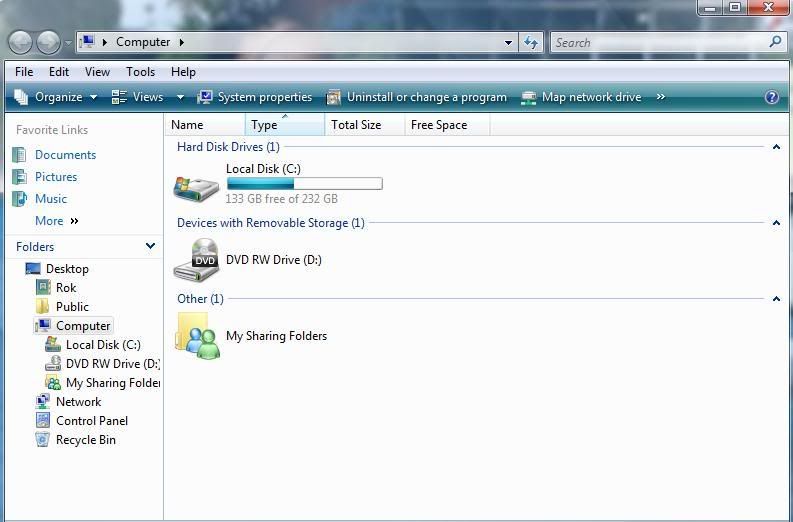Sort by the Total Size column
This screenshot has height=522, width=793.
tap(365, 124)
